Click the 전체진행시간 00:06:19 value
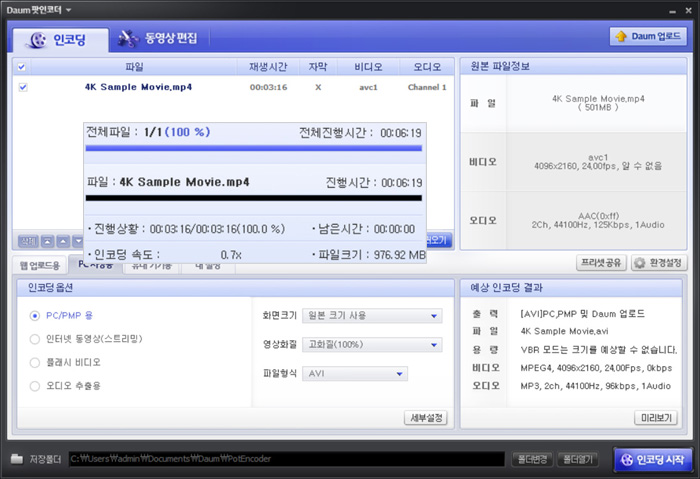 (x=400, y=133)
